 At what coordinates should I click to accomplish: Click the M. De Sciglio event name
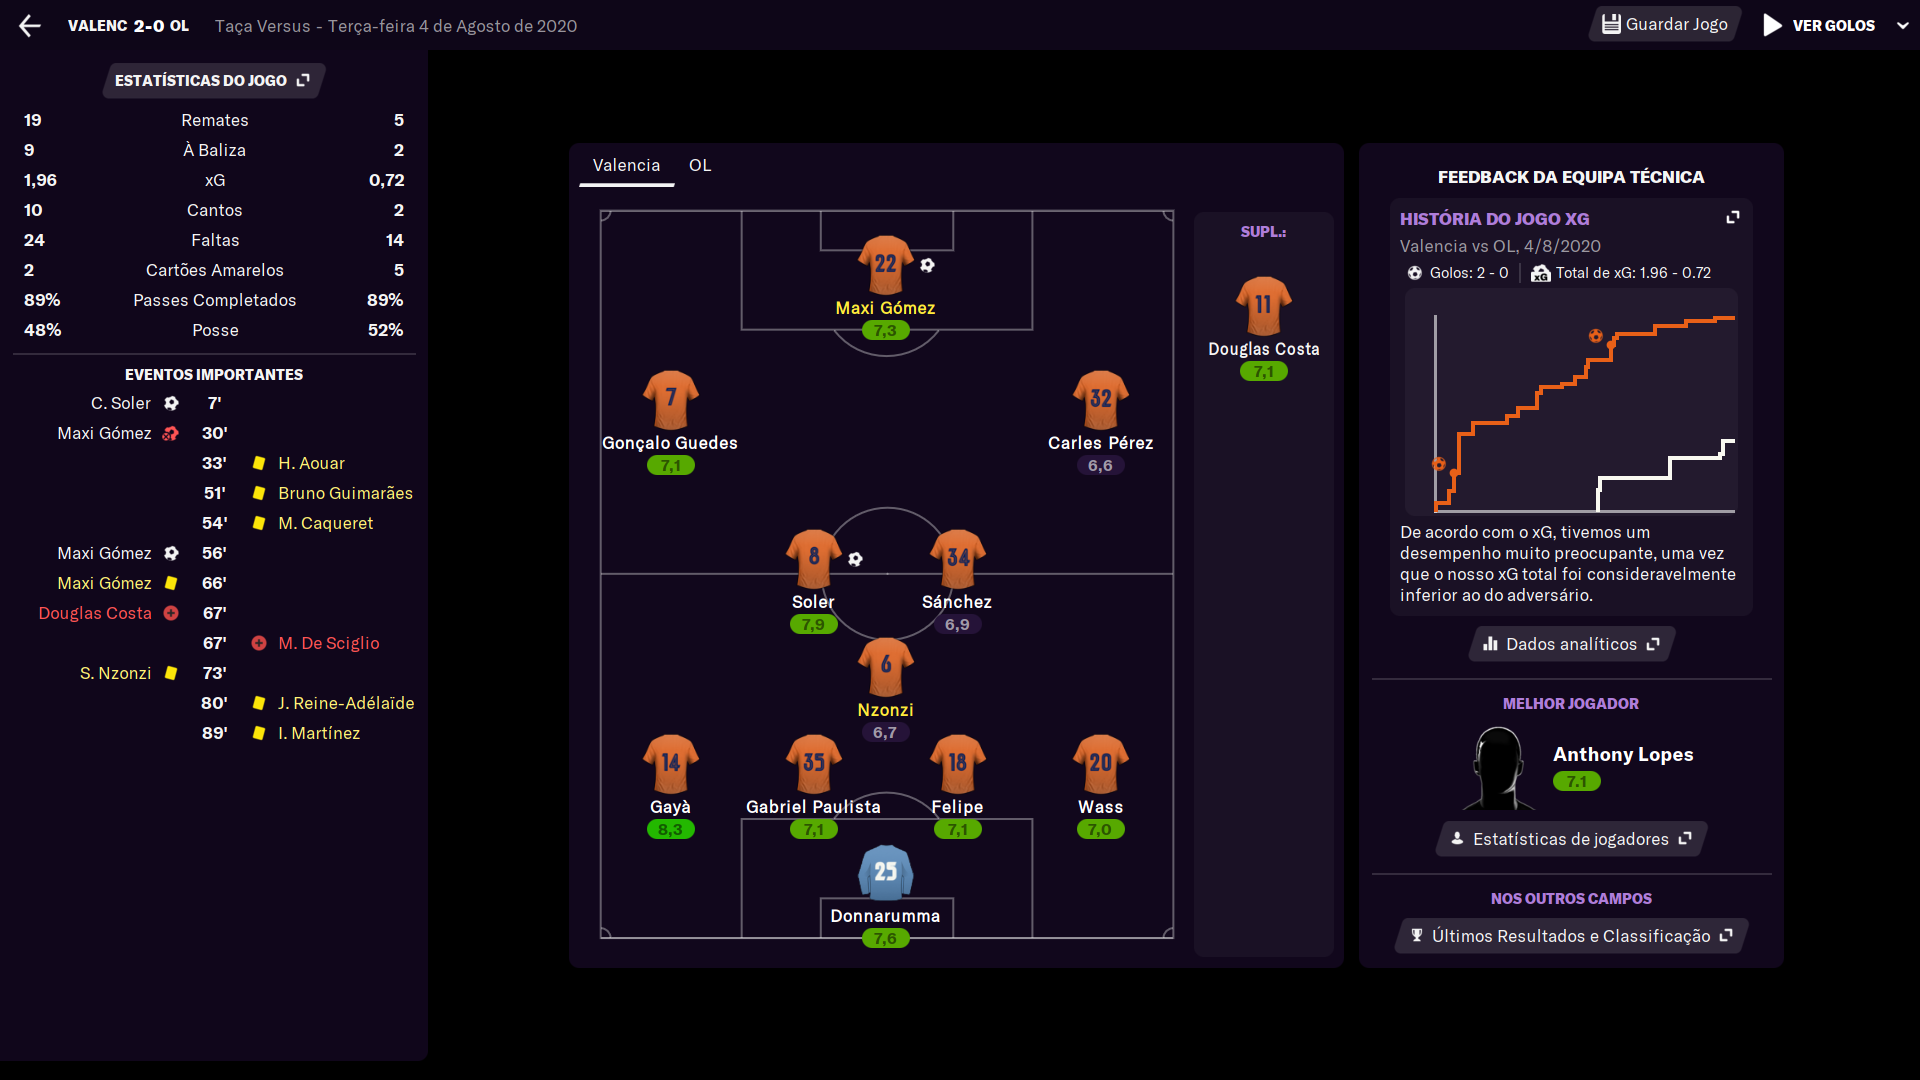click(329, 644)
